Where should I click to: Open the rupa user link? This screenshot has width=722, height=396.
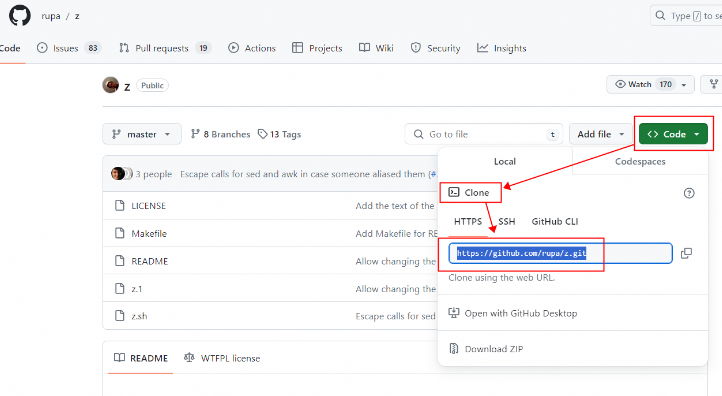click(51, 16)
